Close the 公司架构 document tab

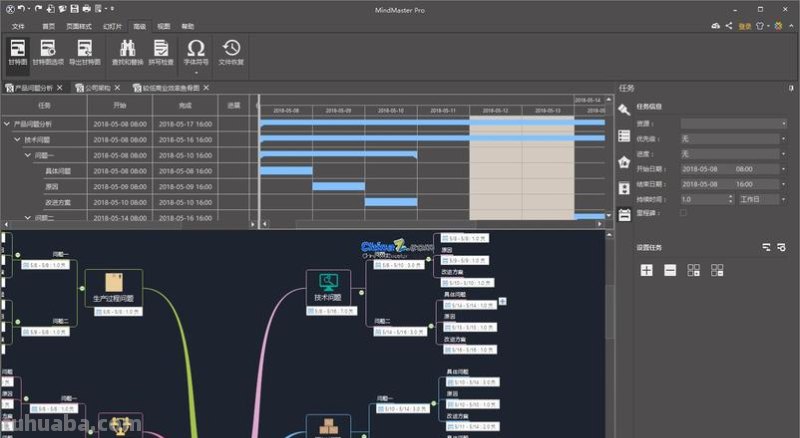click(117, 88)
